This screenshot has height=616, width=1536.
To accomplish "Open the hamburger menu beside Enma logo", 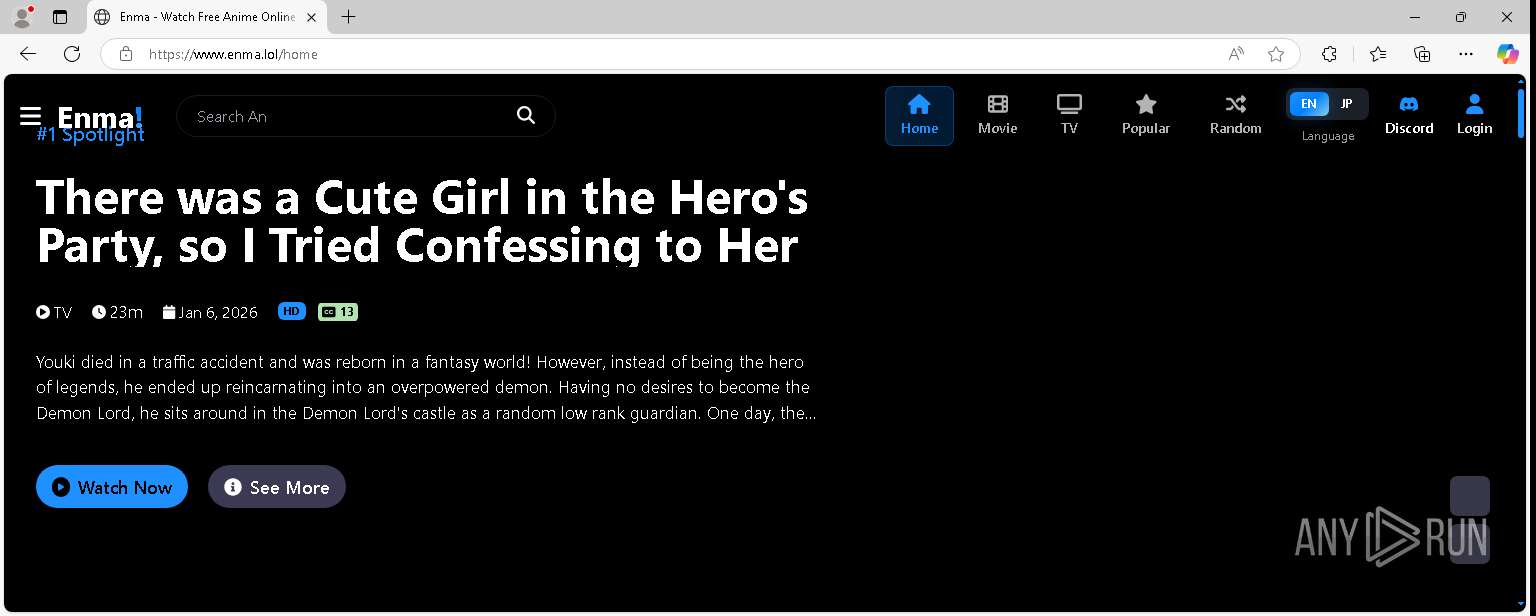I will (30, 117).
